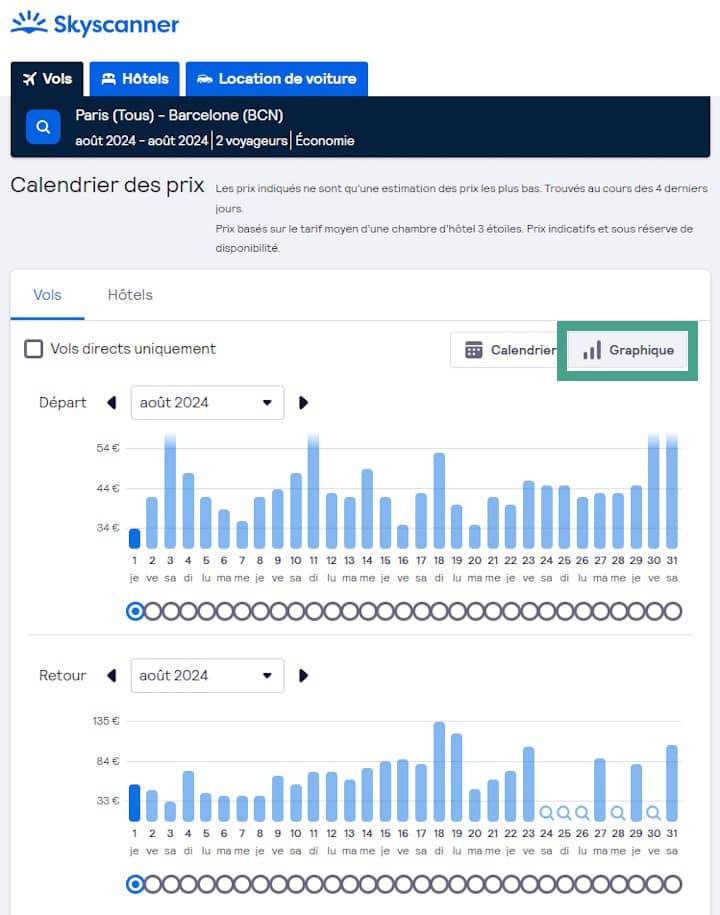Switch to the Hôtels top tab

coord(135,79)
